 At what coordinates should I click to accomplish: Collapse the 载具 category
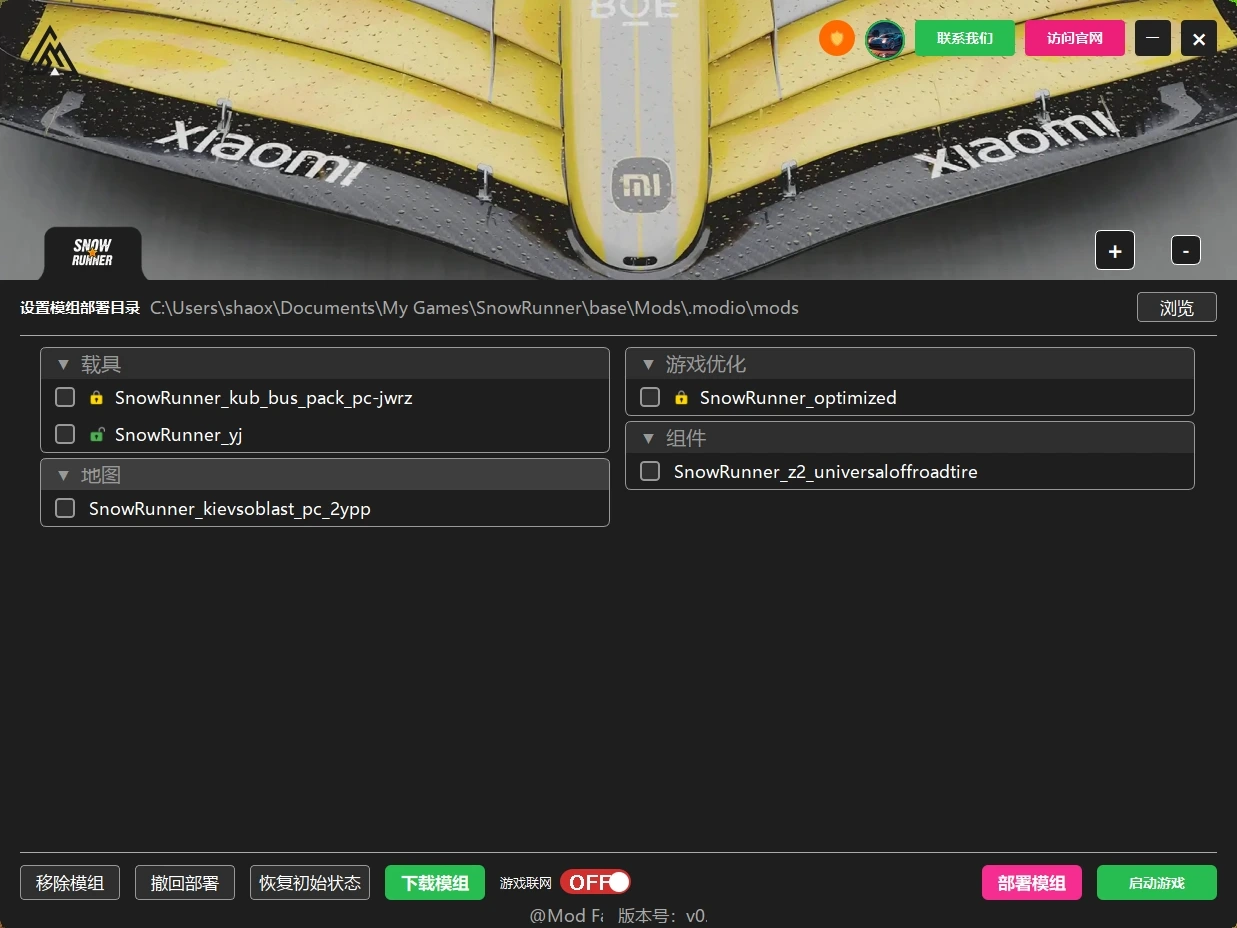63,365
